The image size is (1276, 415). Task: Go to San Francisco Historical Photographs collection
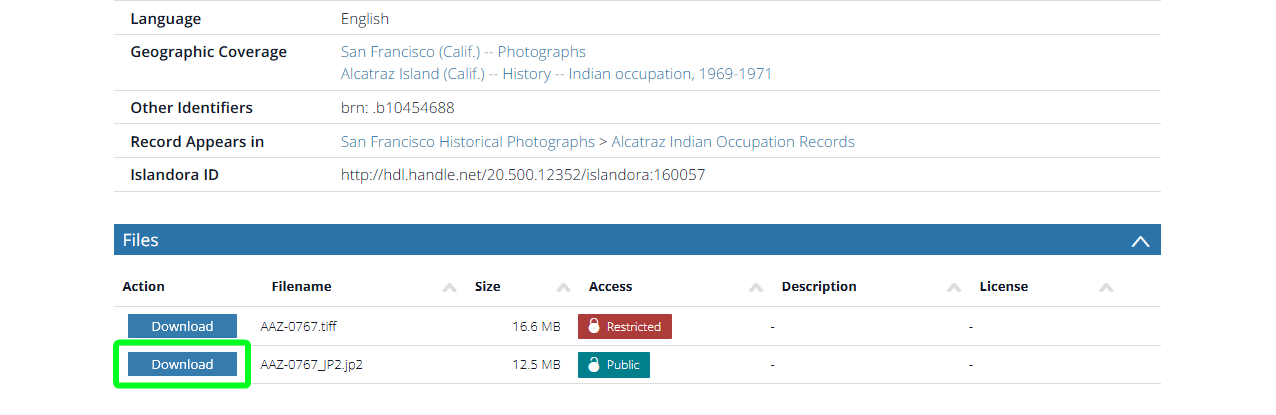[x=467, y=142]
